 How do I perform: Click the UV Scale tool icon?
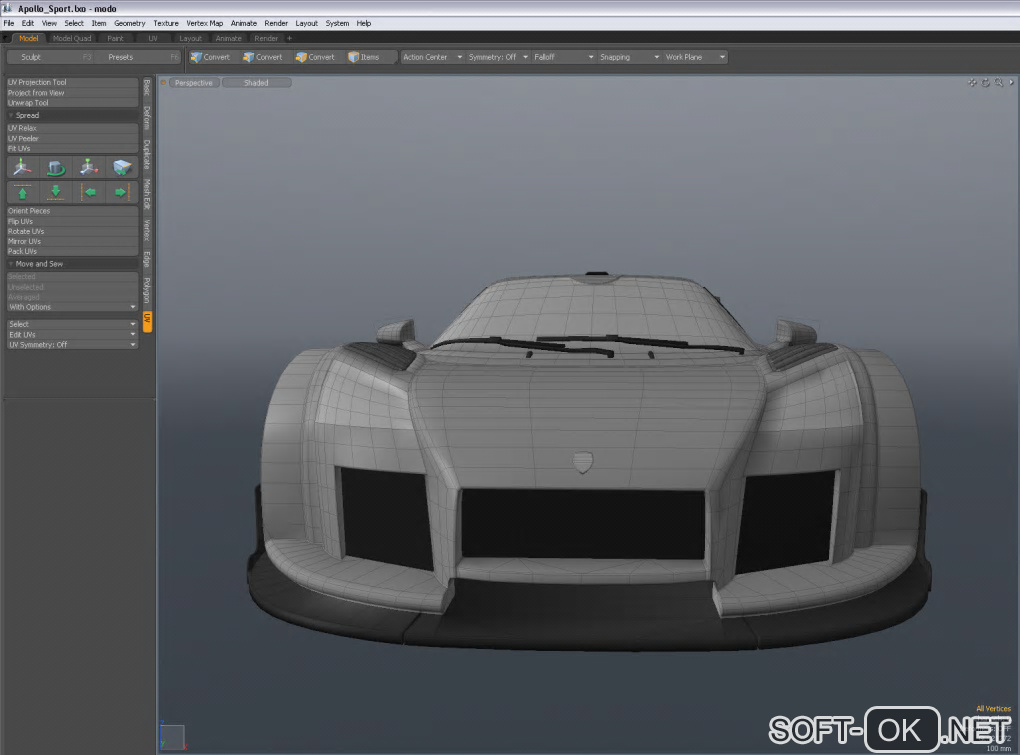pos(89,167)
